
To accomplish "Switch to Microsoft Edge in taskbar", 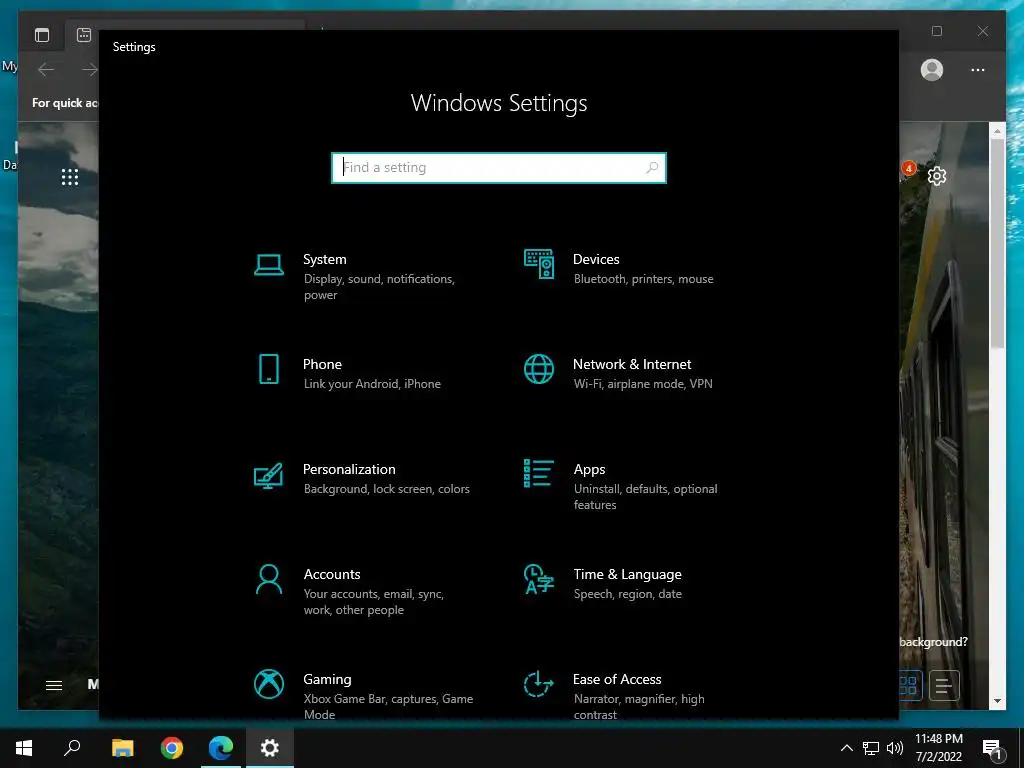I will coord(221,748).
